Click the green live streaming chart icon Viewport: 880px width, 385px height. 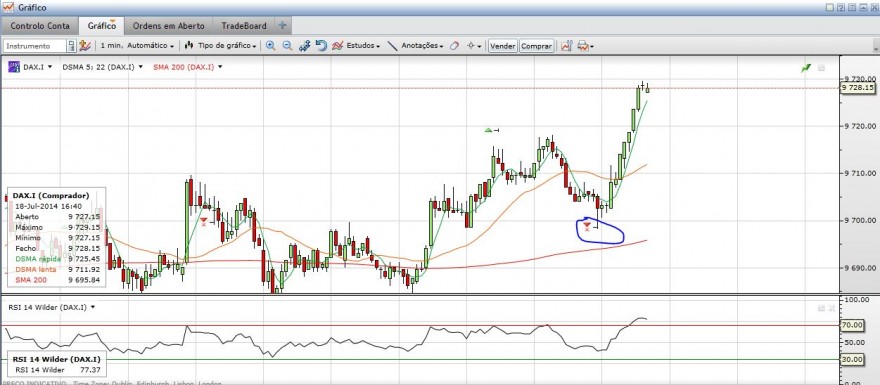[x=806, y=68]
